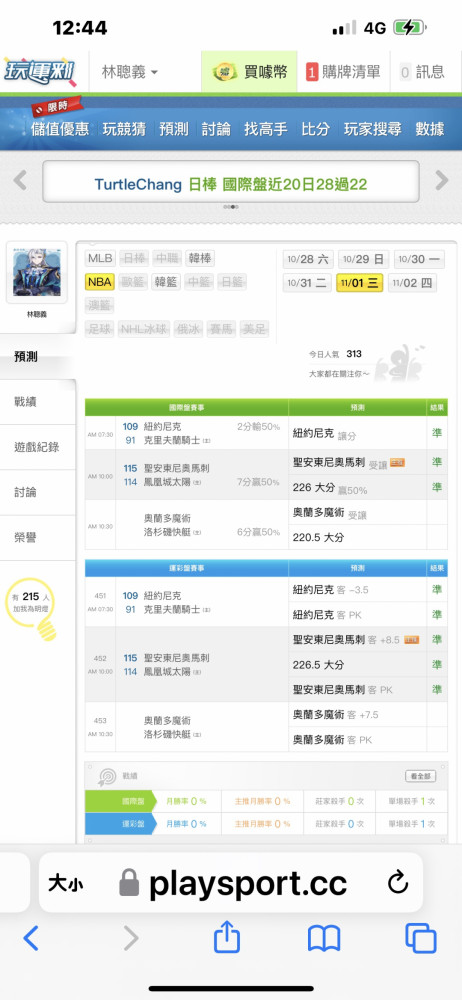
Task: Pick the 11/01 三 date
Action: [360, 283]
